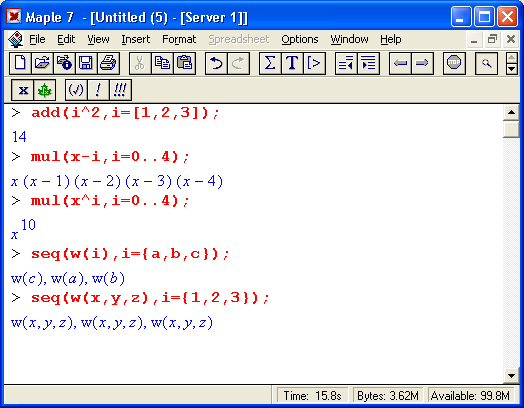Paste from clipboard using the Paste icon

pyautogui.click(x=184, y=63)
